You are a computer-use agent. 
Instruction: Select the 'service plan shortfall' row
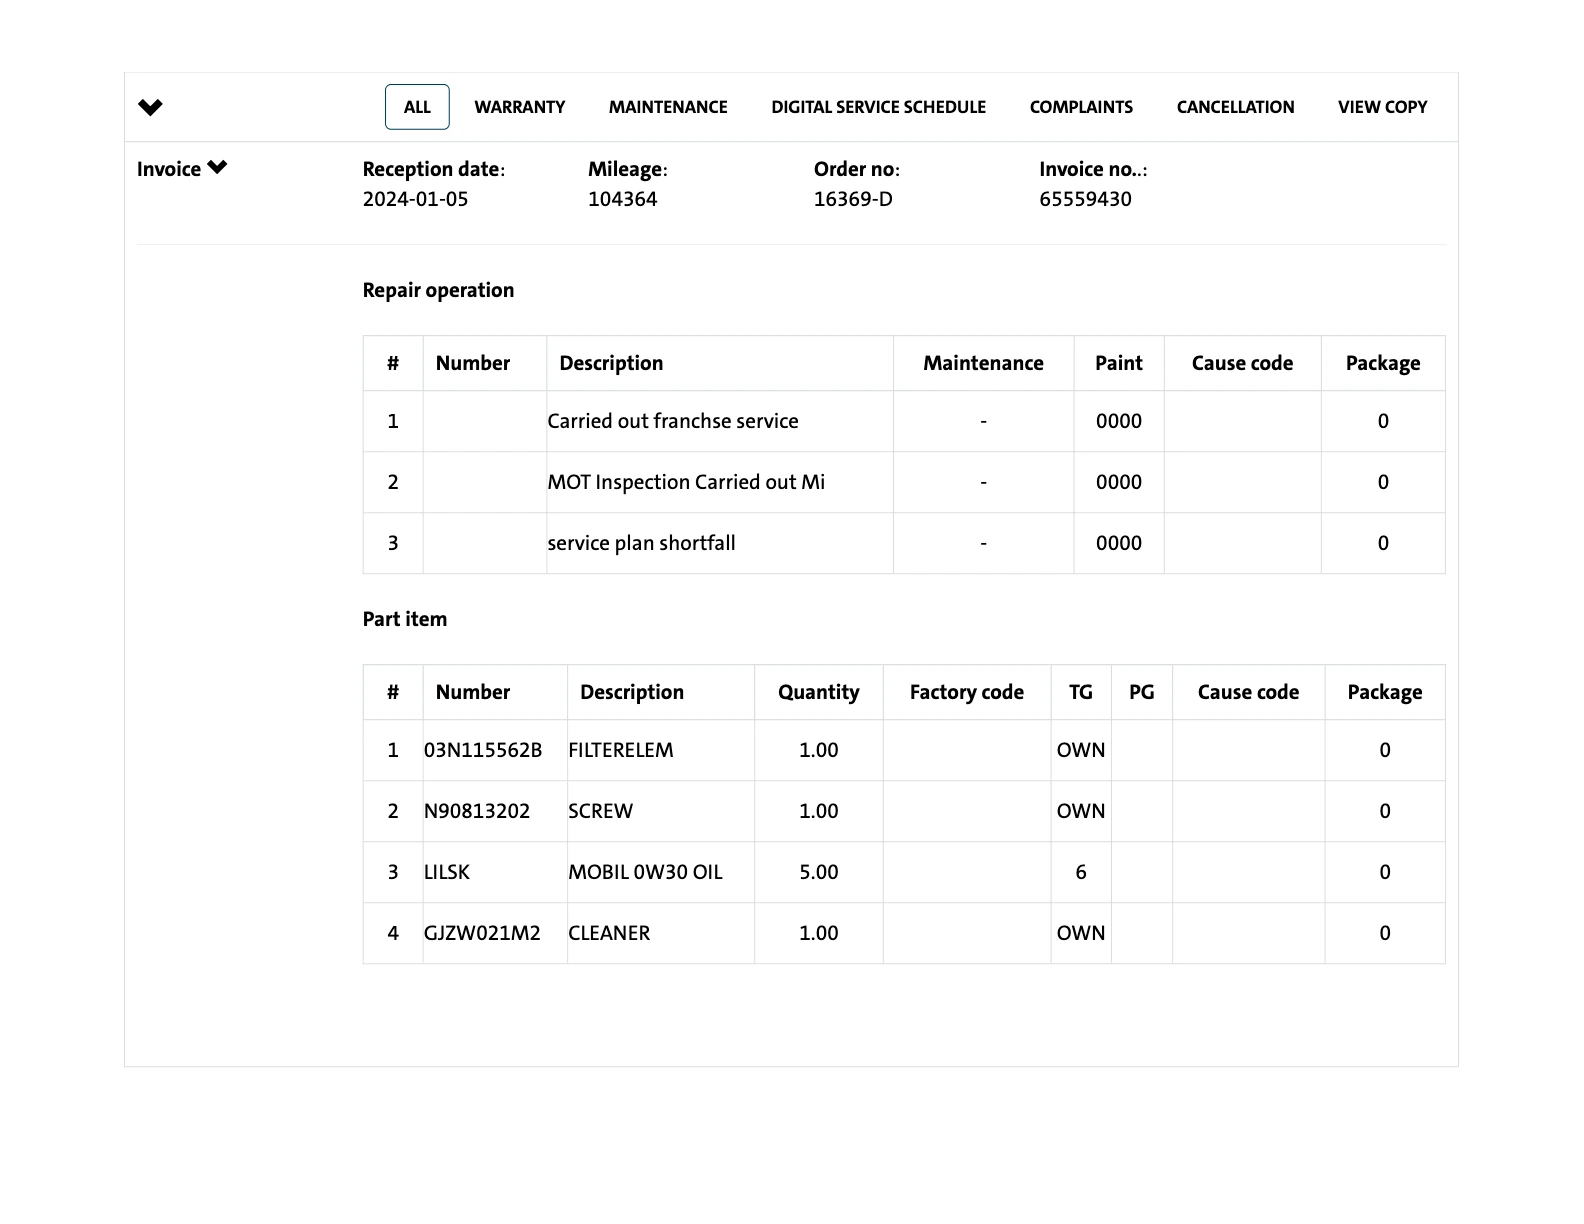tap(641, 543)
